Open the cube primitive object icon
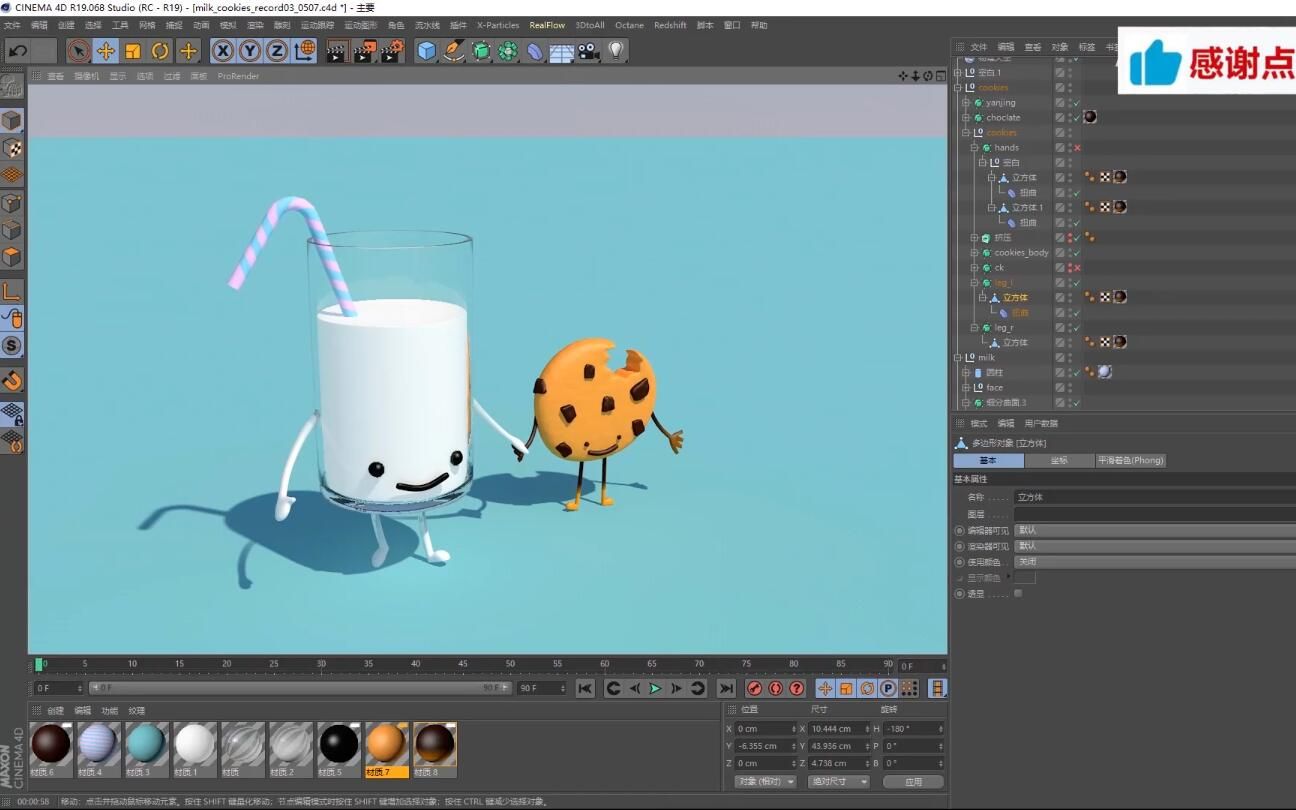This screenshot has height=810, width=1296. click(427, 51)
